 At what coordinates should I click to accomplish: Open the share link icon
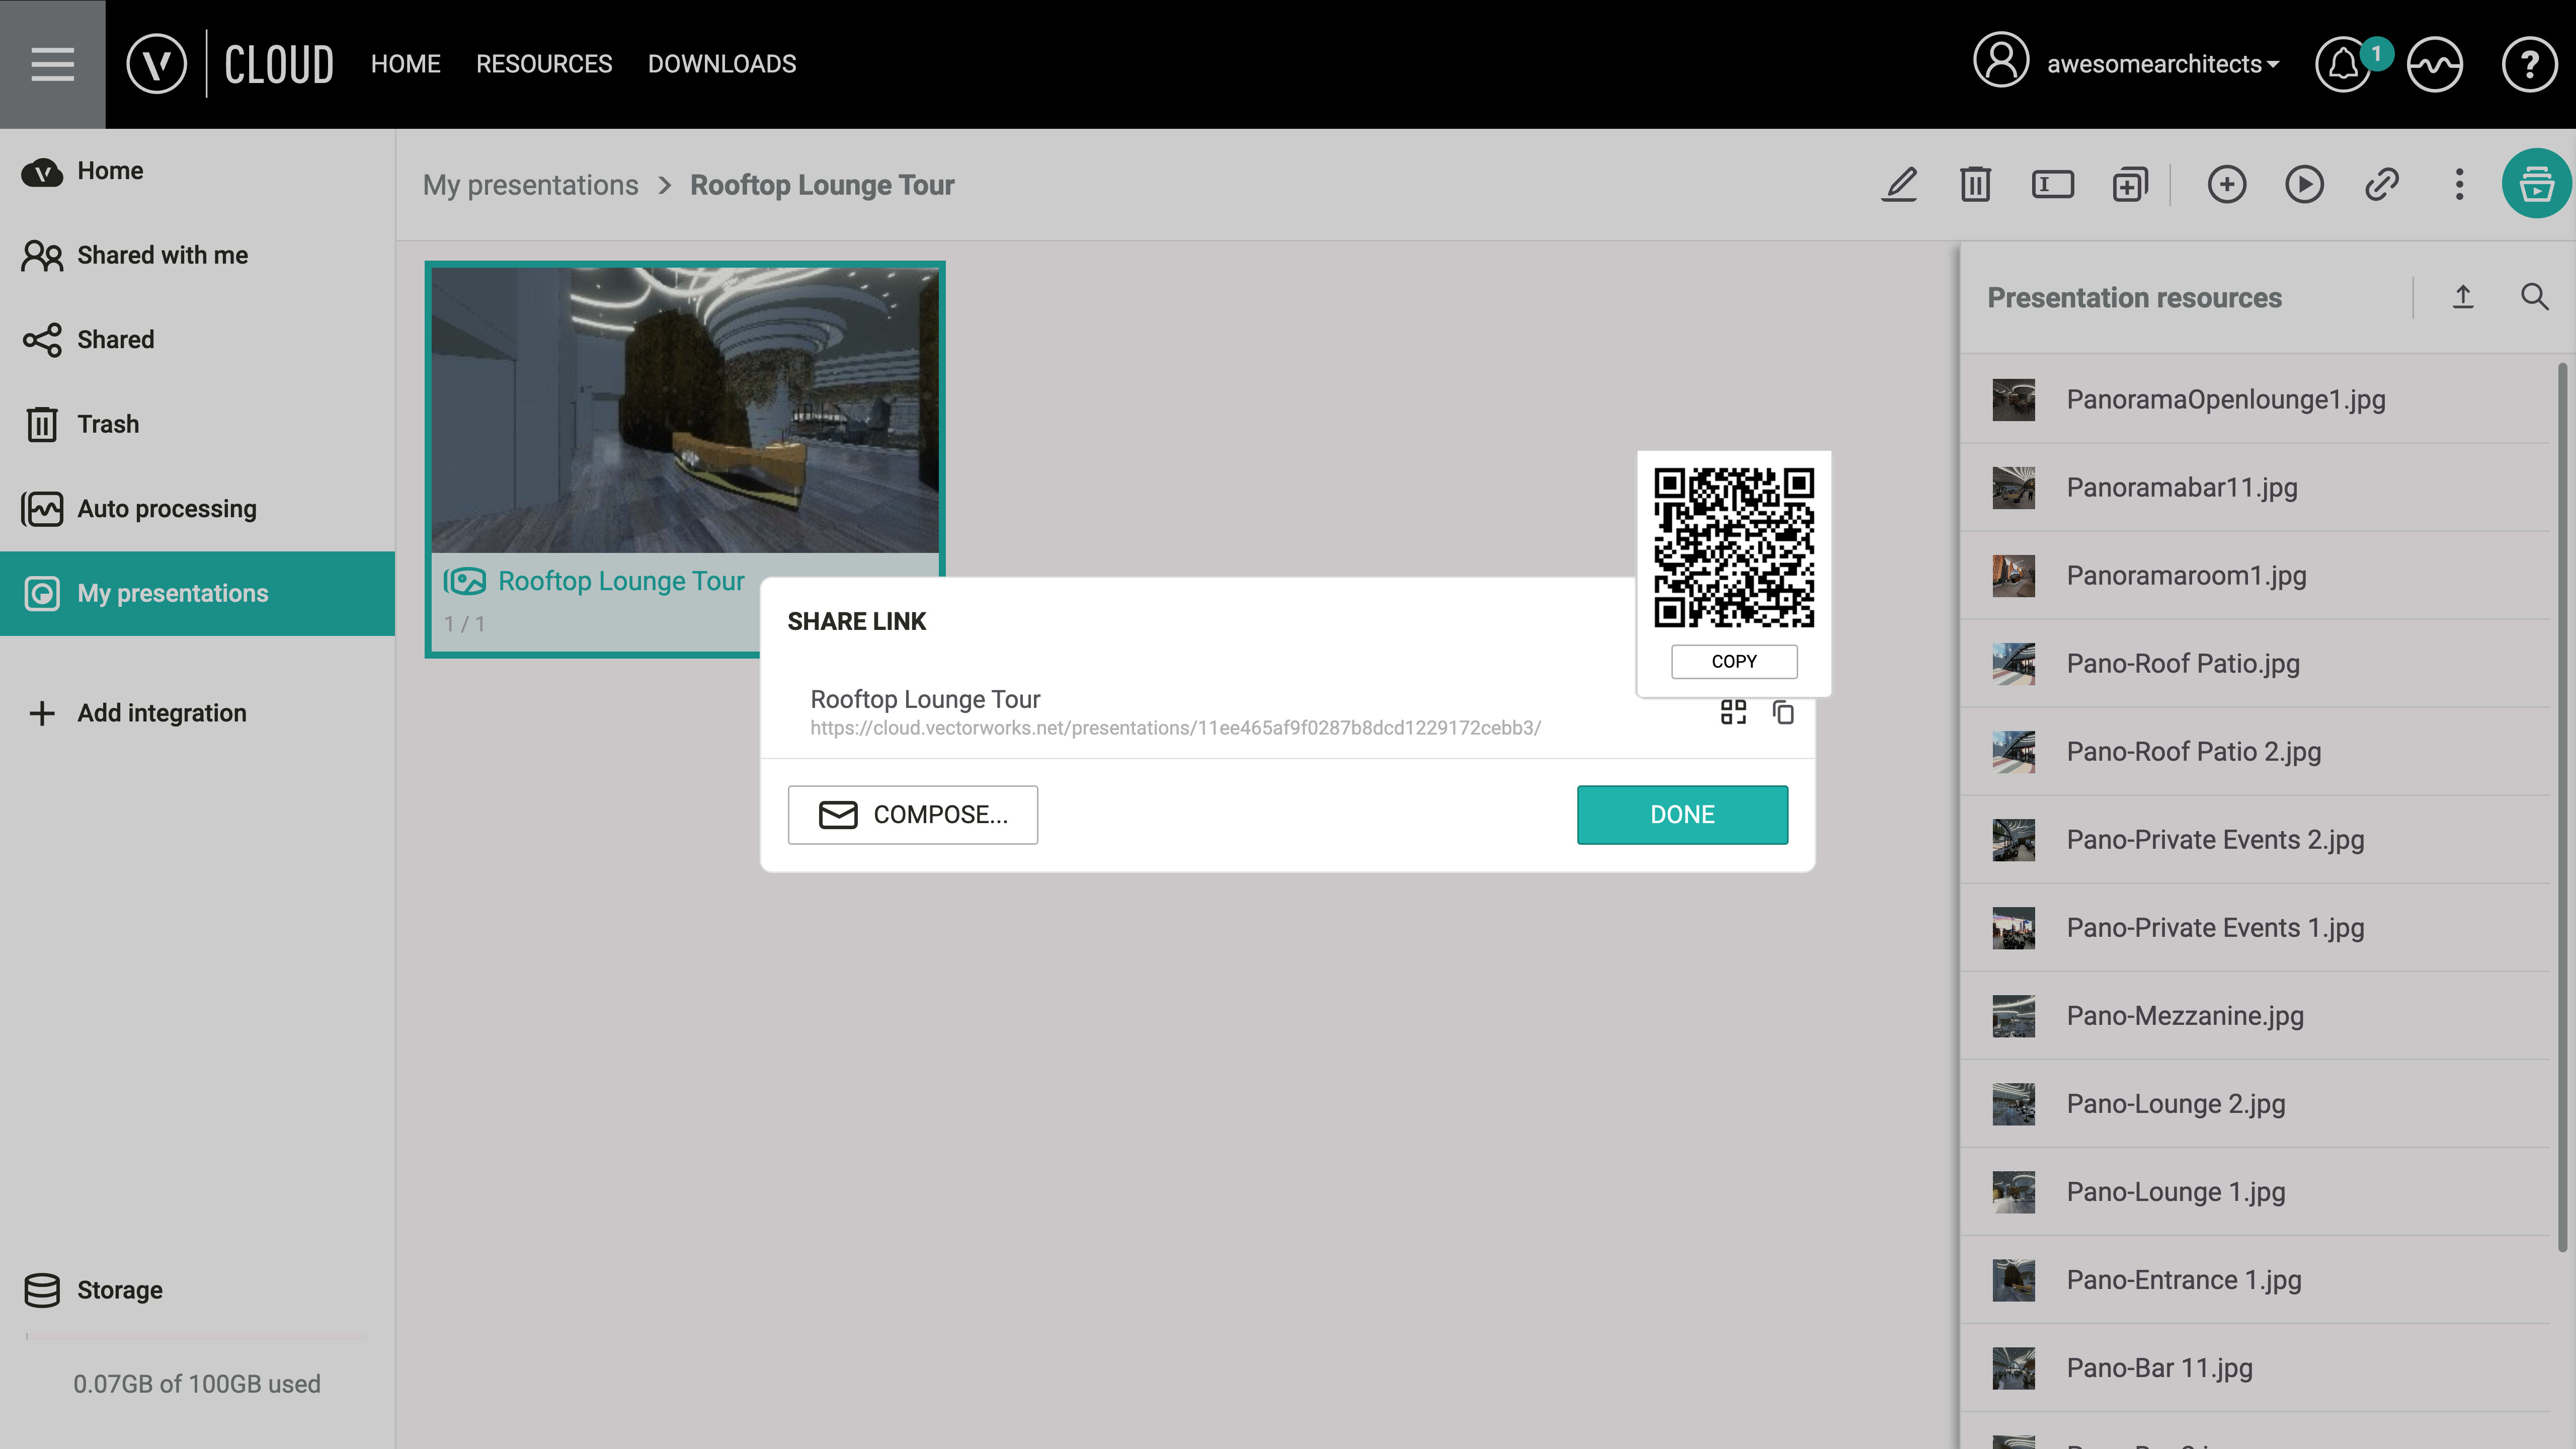[x=2382, y=185]
